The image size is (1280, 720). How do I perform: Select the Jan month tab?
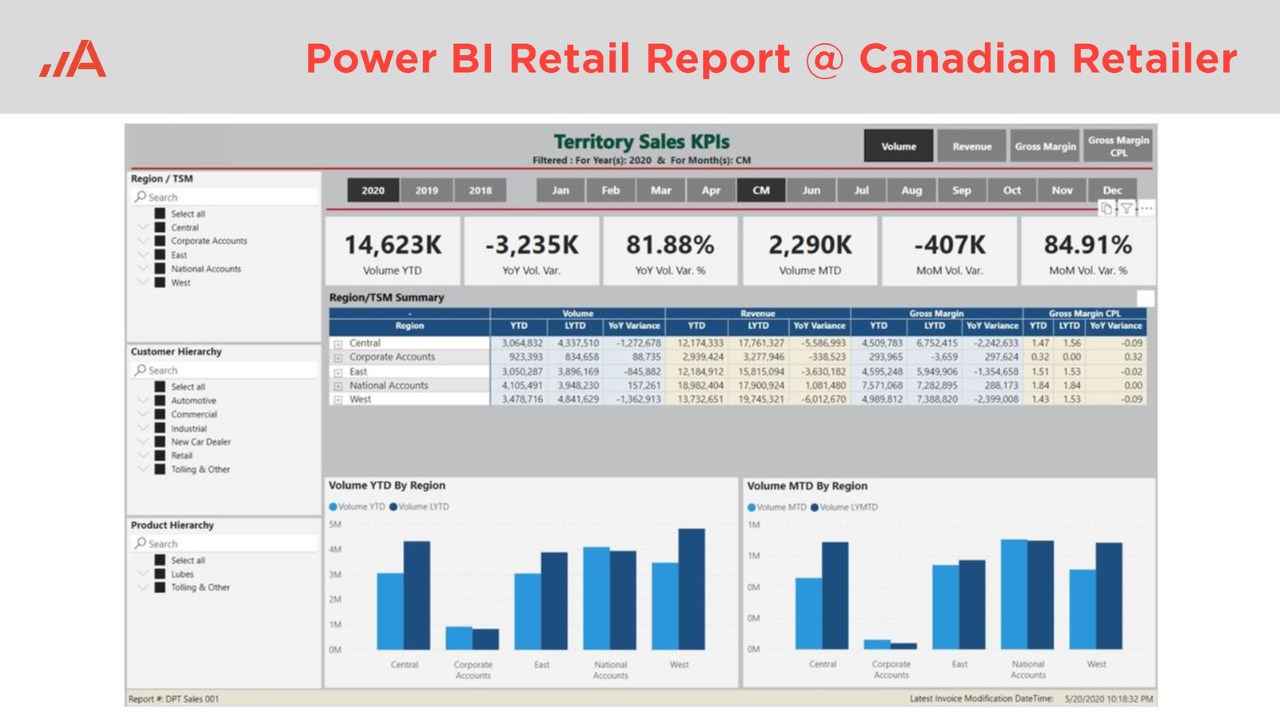pyautogui.click(x=561, y=190)
